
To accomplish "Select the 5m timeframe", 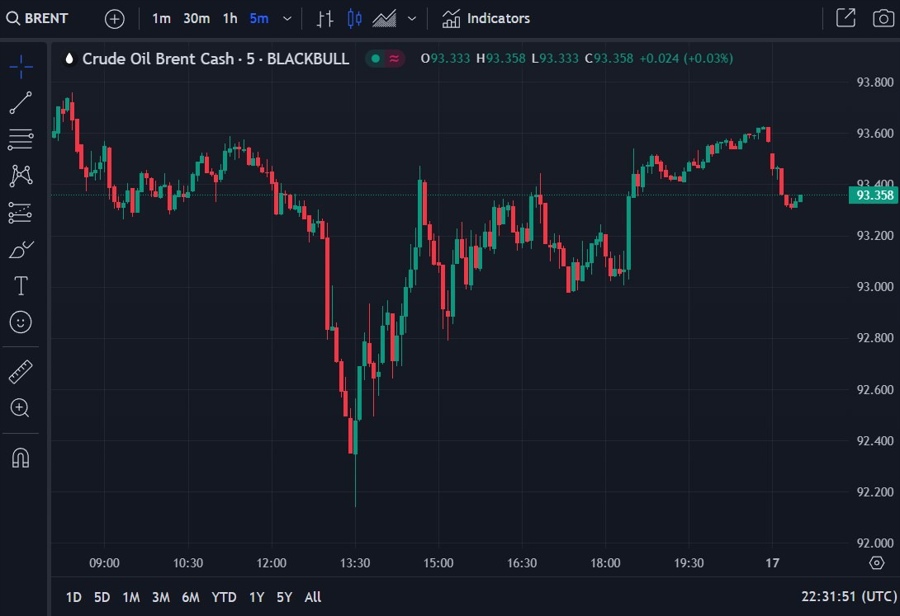I will pos(259,18).
